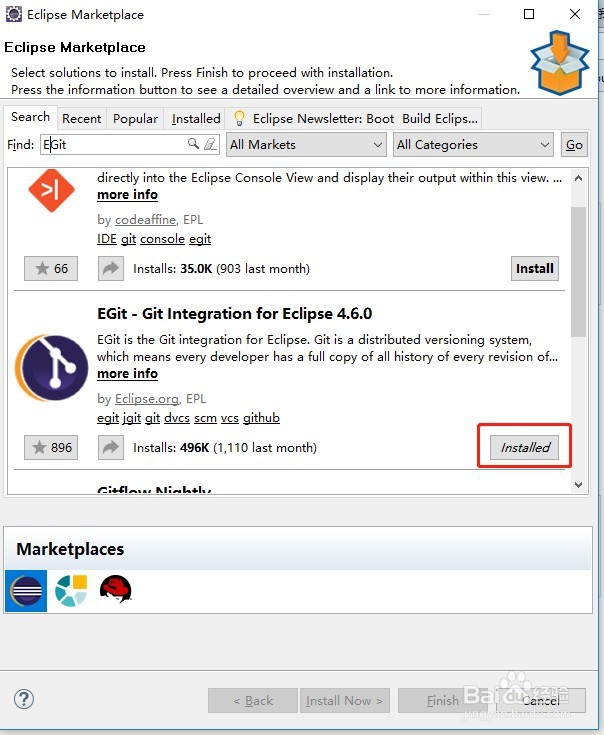Image resolution: width=604 pixels, height=735 pixels.
Task: Click the search magnifier icon in Find field
Action: (x=193, y=143)
